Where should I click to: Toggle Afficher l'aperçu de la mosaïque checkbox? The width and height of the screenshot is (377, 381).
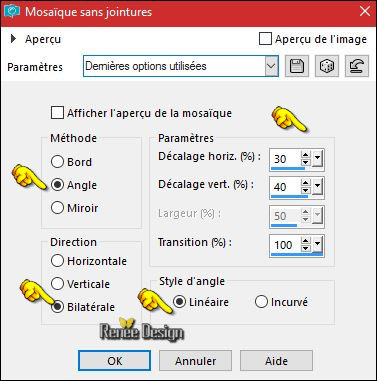click(x=57, y=113)
